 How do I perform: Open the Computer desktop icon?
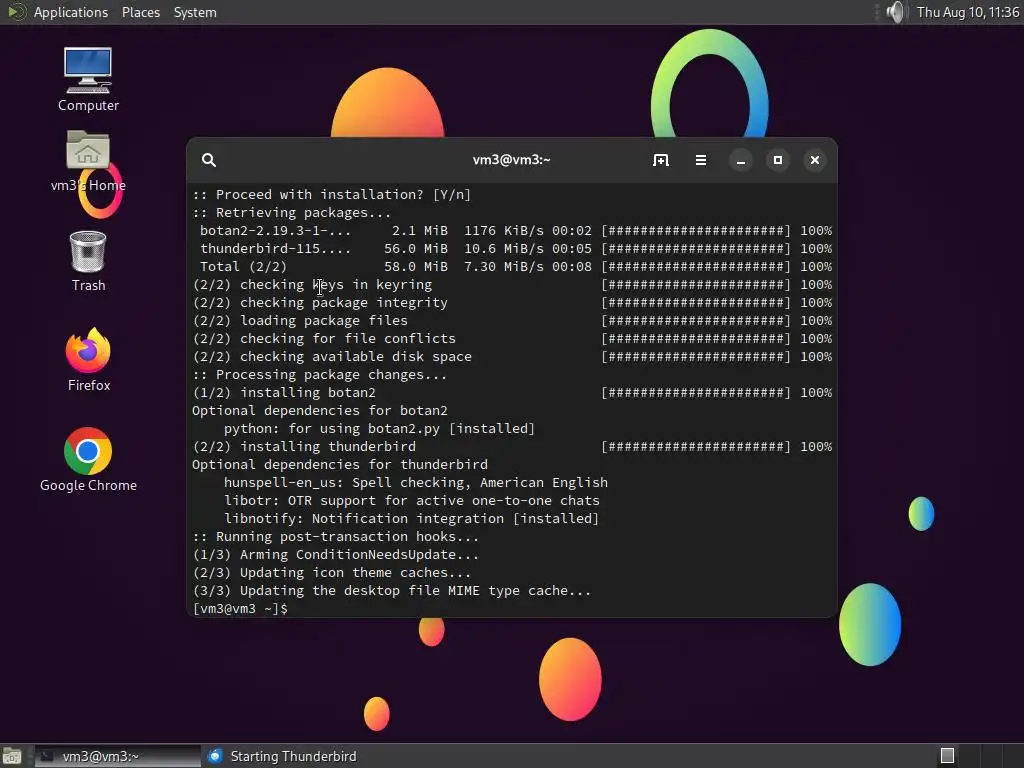[88, 79]
